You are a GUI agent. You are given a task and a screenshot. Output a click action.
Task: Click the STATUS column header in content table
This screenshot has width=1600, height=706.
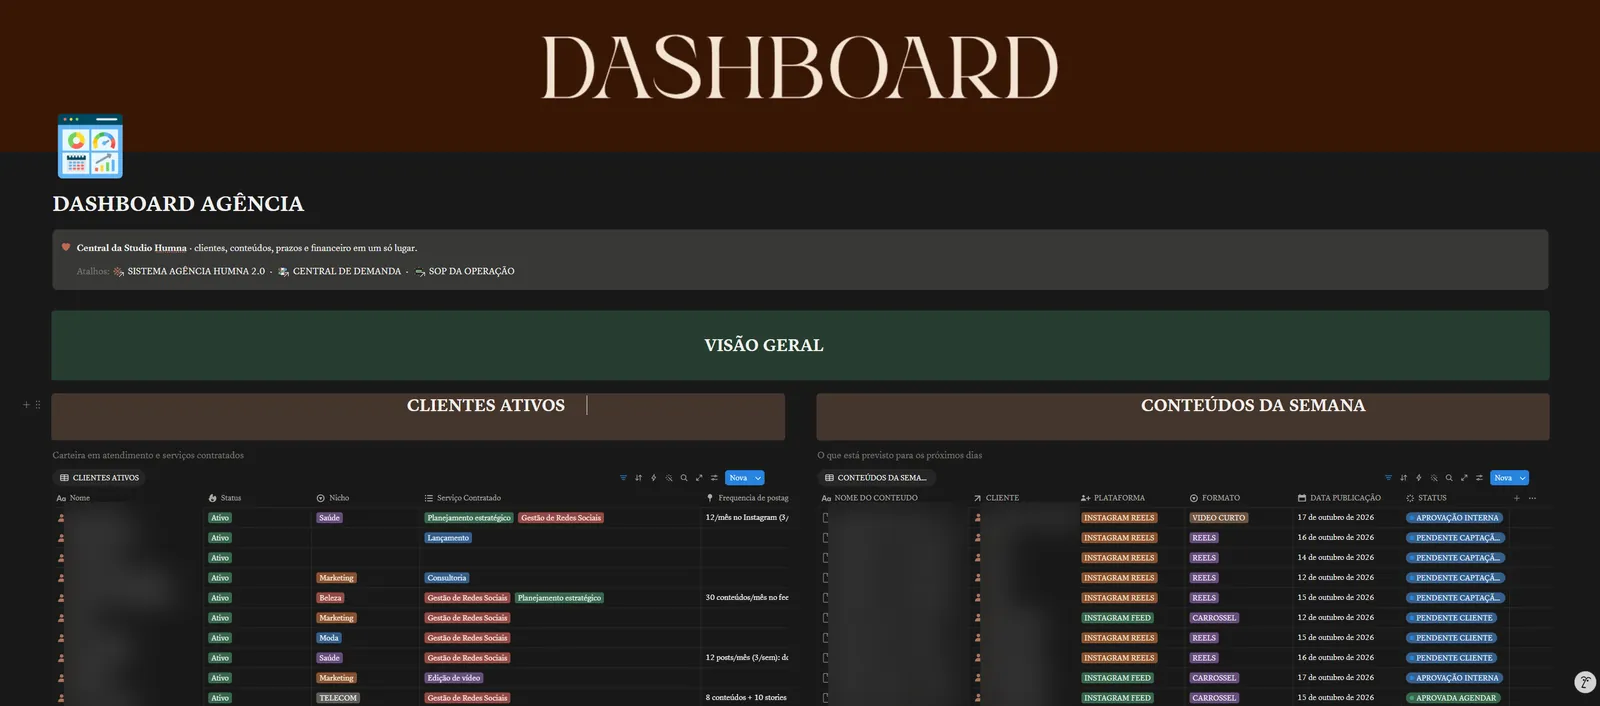click(1426, 498)
